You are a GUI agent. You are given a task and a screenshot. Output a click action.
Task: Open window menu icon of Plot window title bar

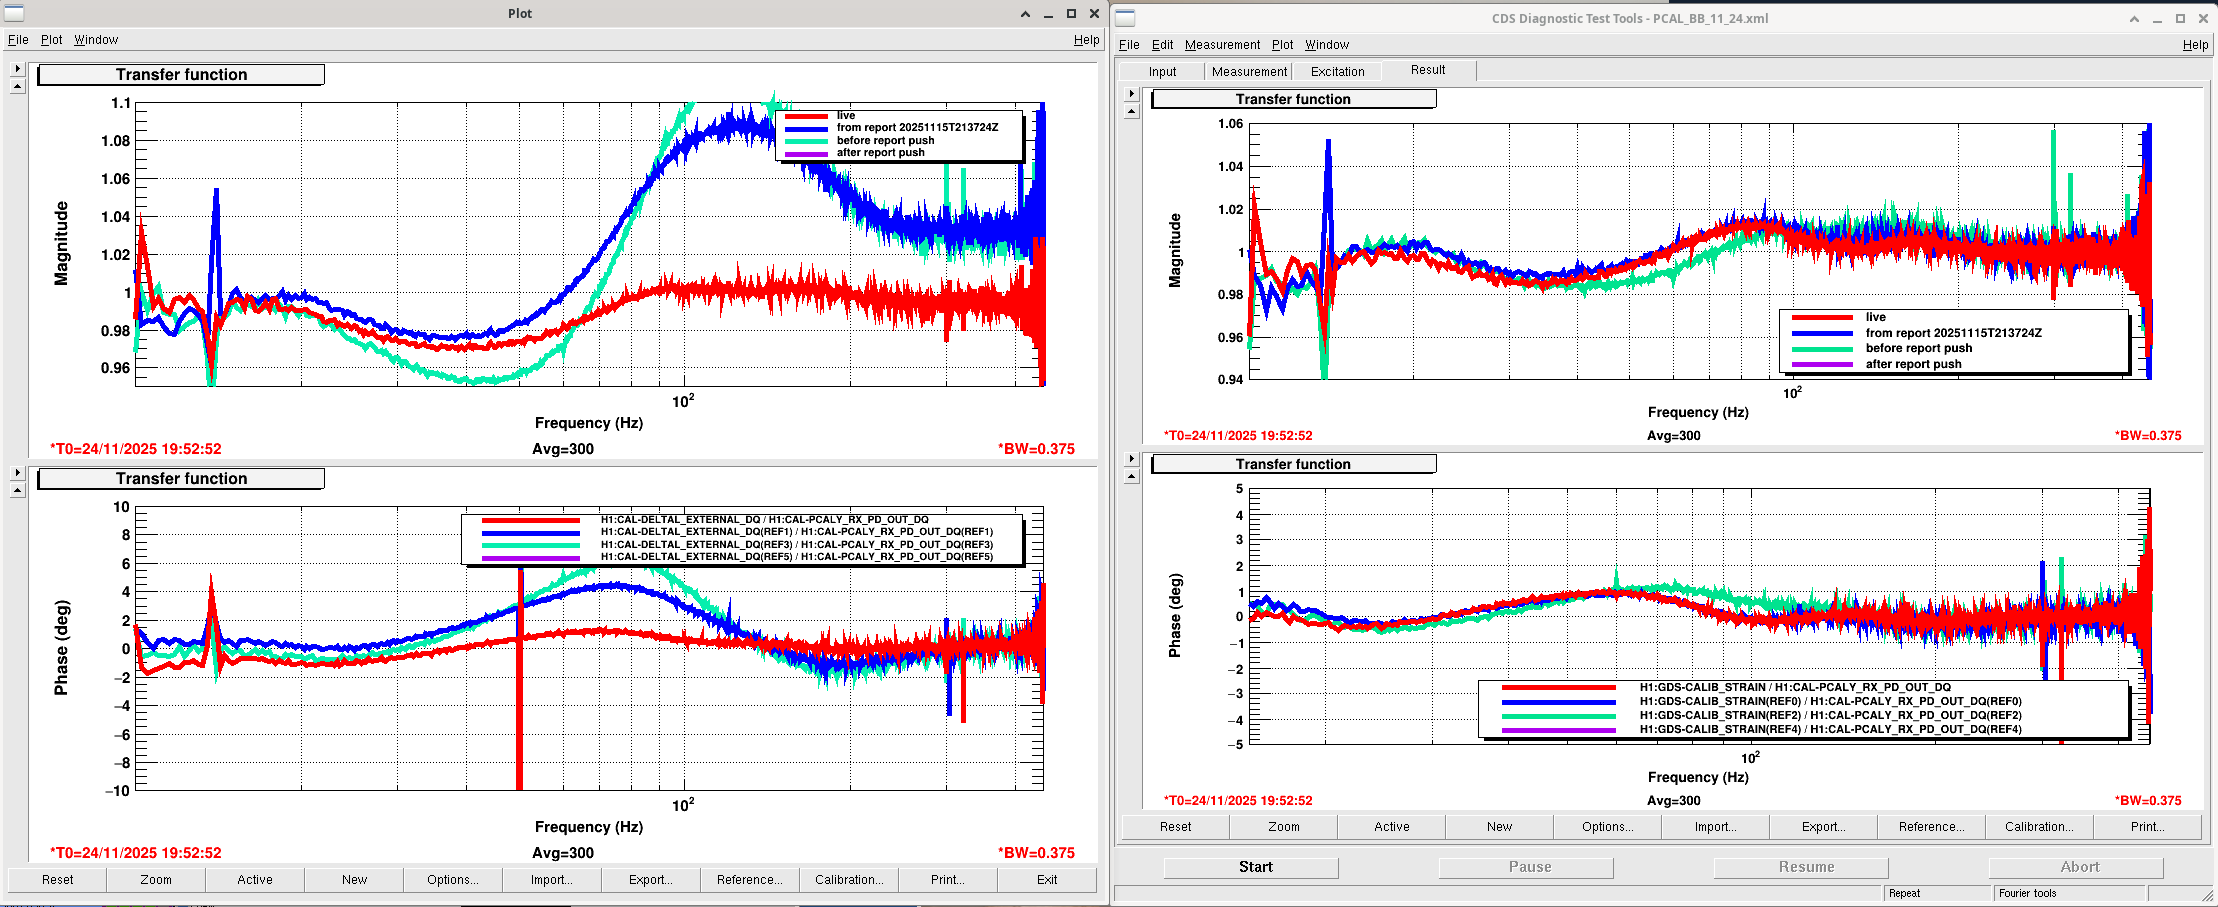click(15, 13)
